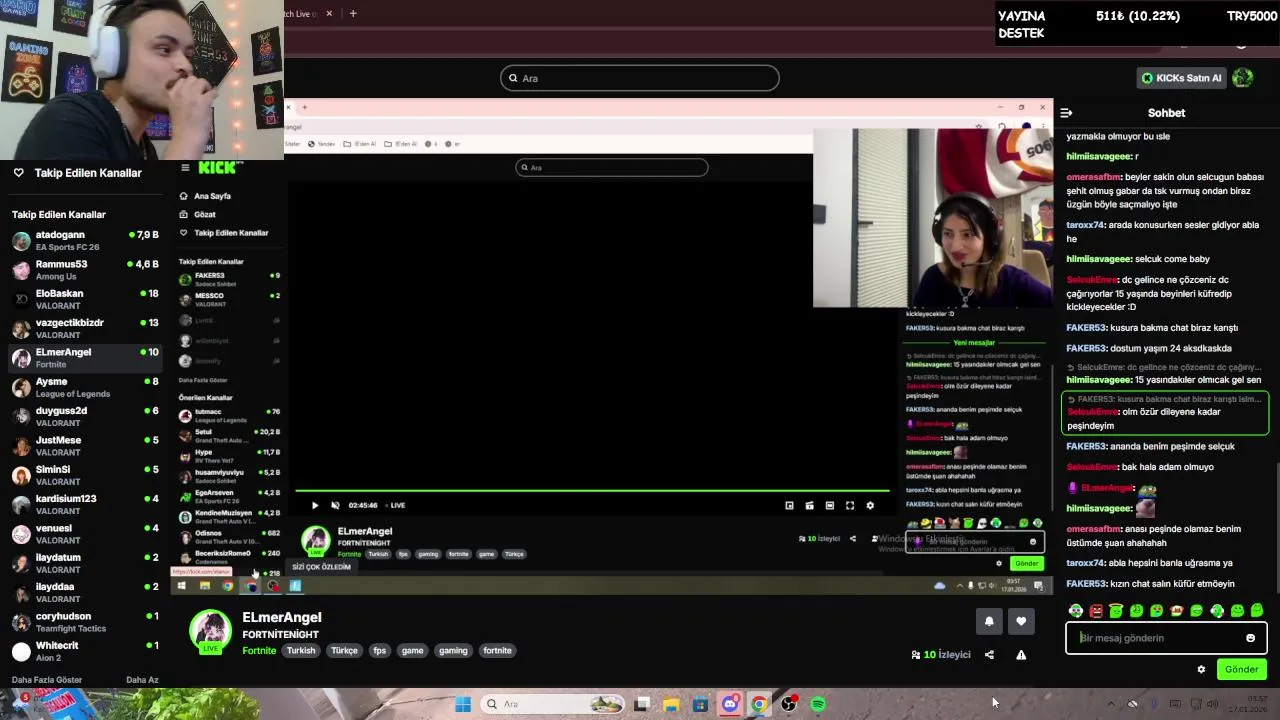Collapse chat with the Sohbet arrow icon
The height and width of the screenshot is (720, 1280).
point(1066,113)
